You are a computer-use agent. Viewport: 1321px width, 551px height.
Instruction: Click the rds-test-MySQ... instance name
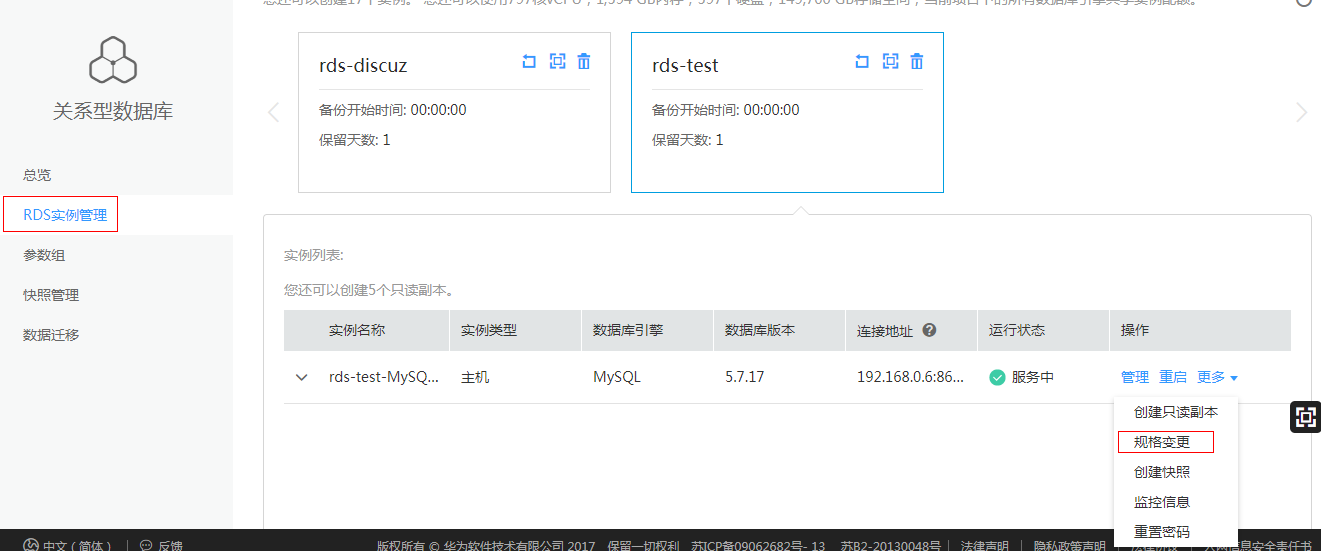pyautogui.click(x=384, y=377)
